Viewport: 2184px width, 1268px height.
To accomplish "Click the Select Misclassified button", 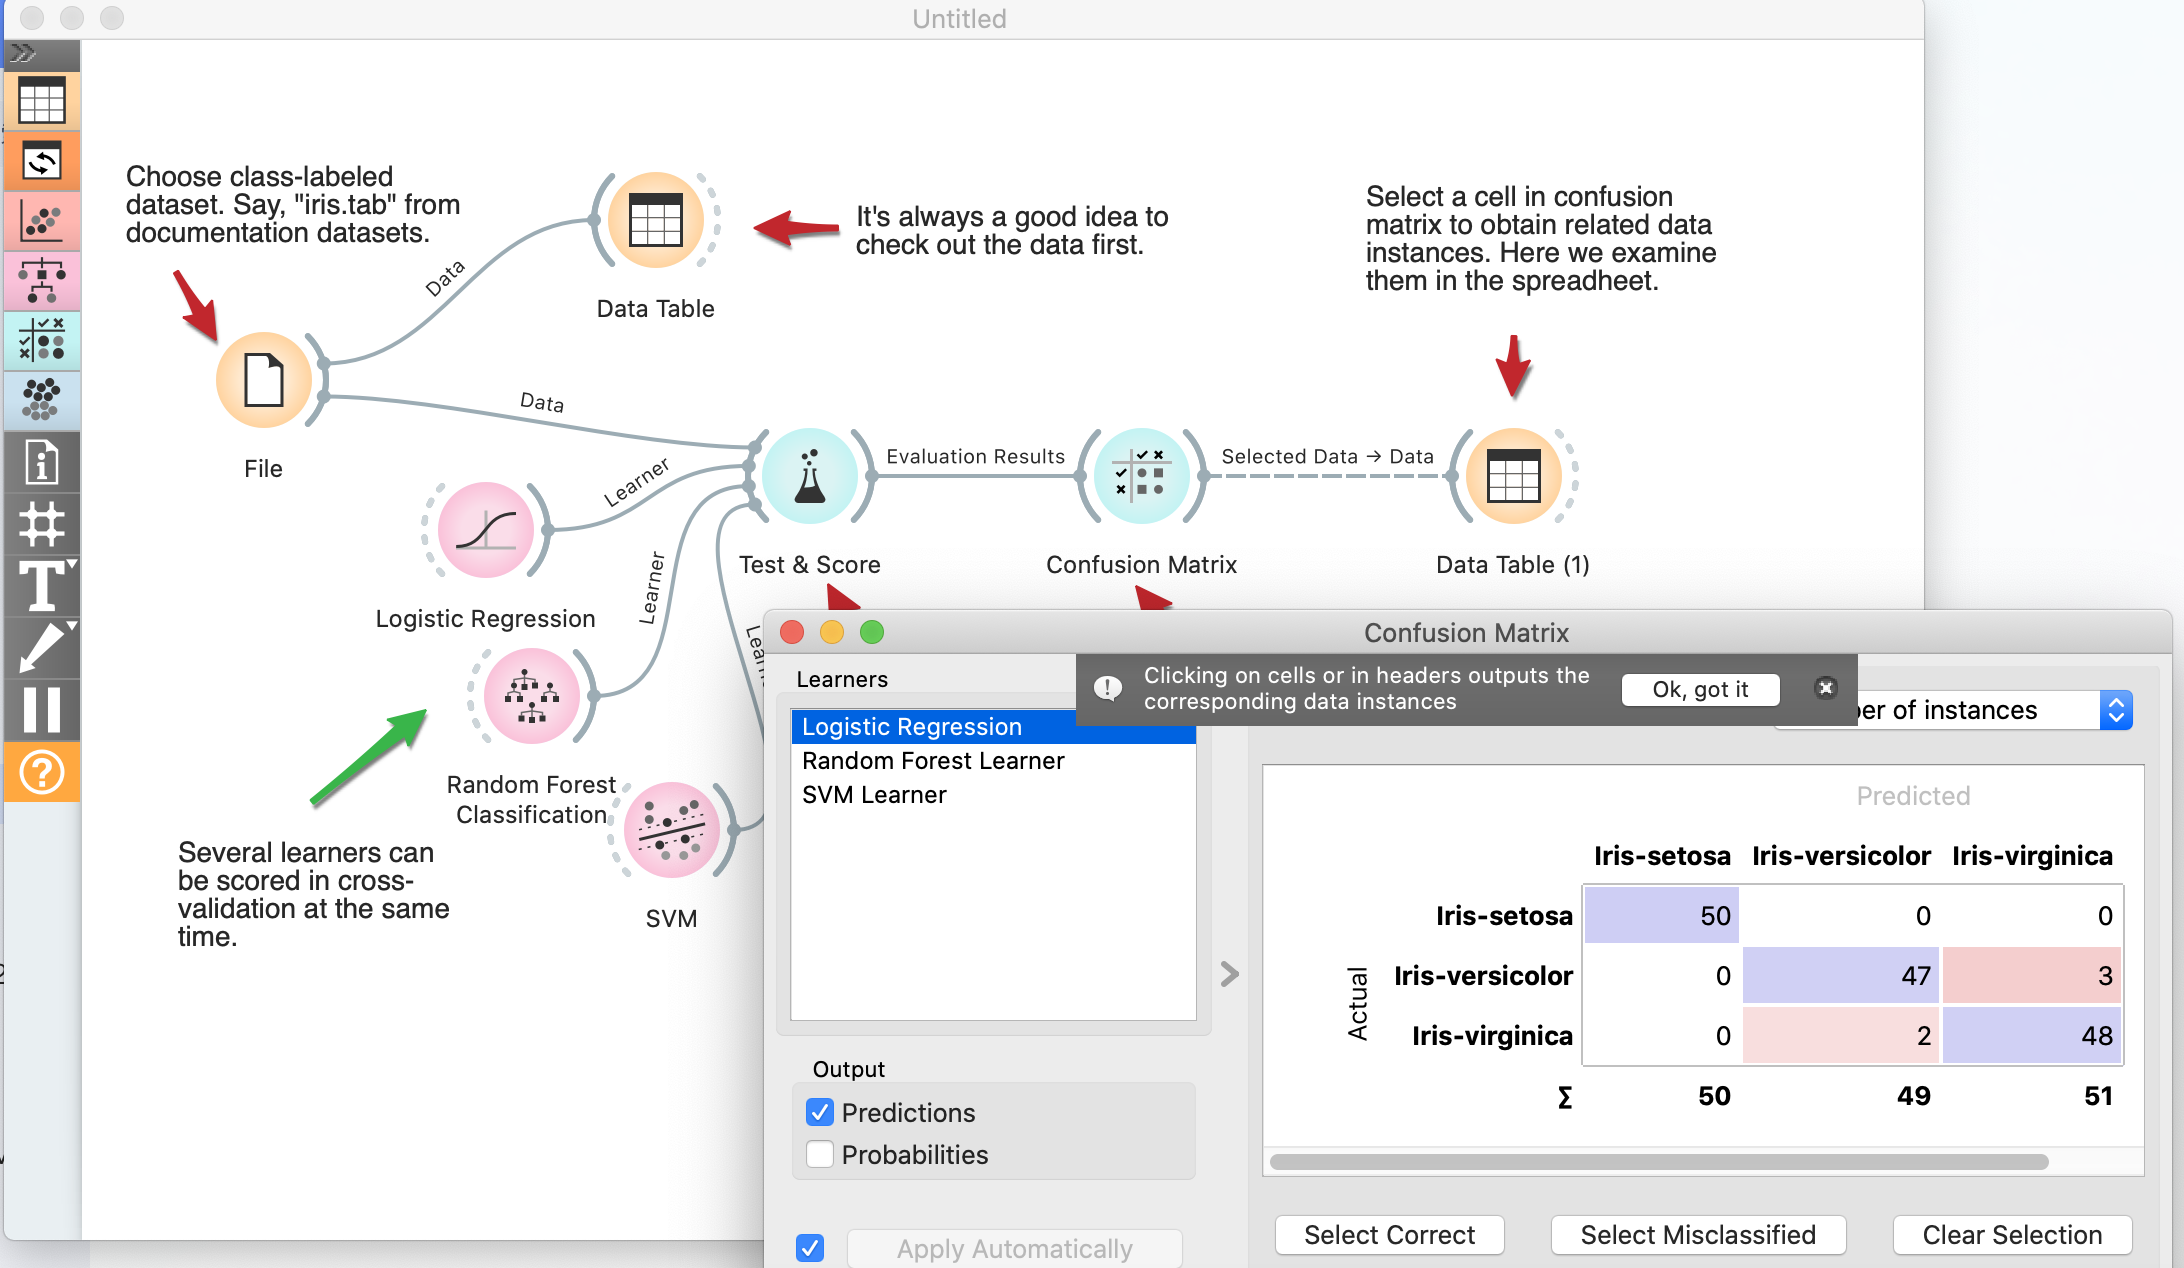I will pyautogui.click(x=1697, y=1235).
